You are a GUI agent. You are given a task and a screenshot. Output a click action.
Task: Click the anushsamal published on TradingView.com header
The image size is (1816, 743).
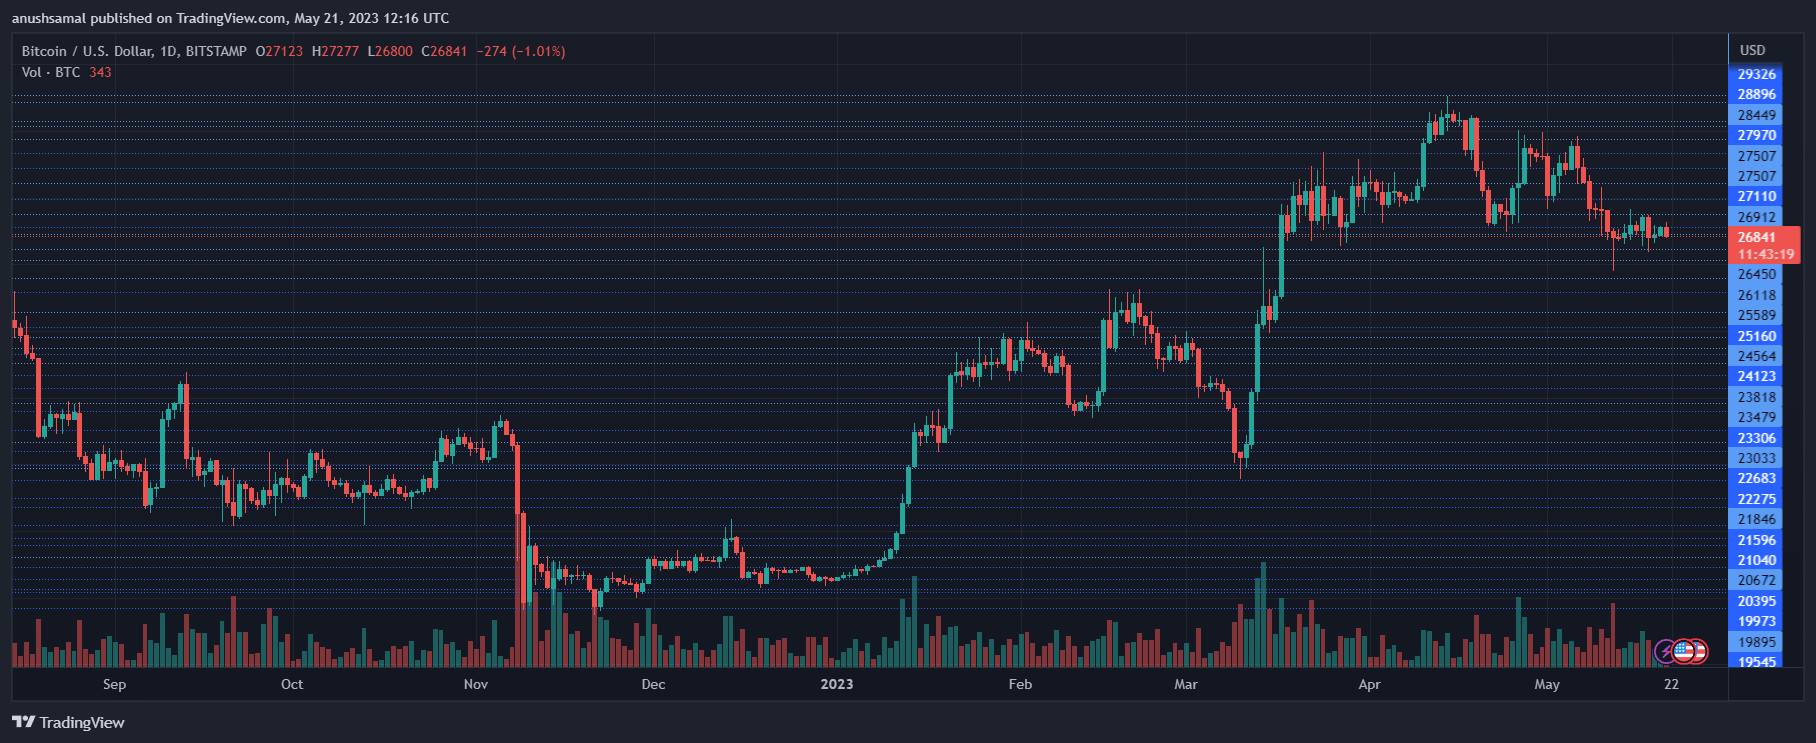coord(230,18)
